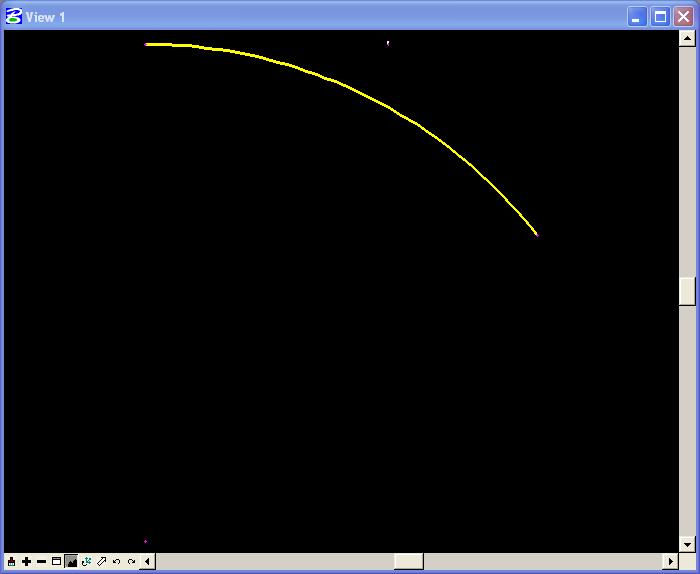Pick the Pan View arrow tool
The width and height of the screenshot is (700, 574).
101,562
